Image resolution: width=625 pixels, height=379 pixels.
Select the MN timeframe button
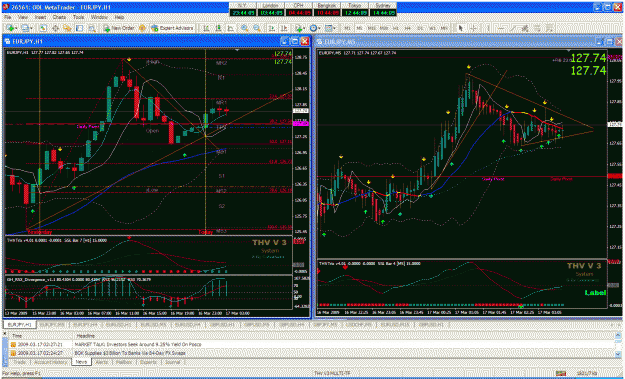444,28
